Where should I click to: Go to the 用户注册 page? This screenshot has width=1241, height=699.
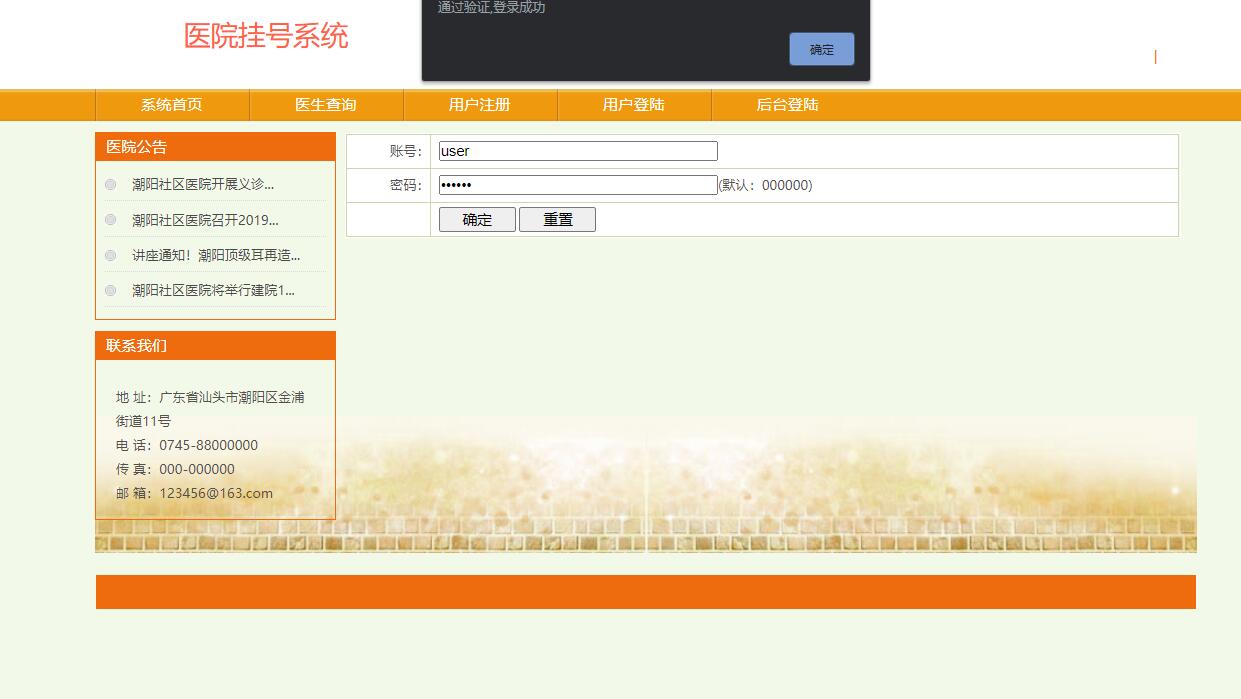coord(478,104)
